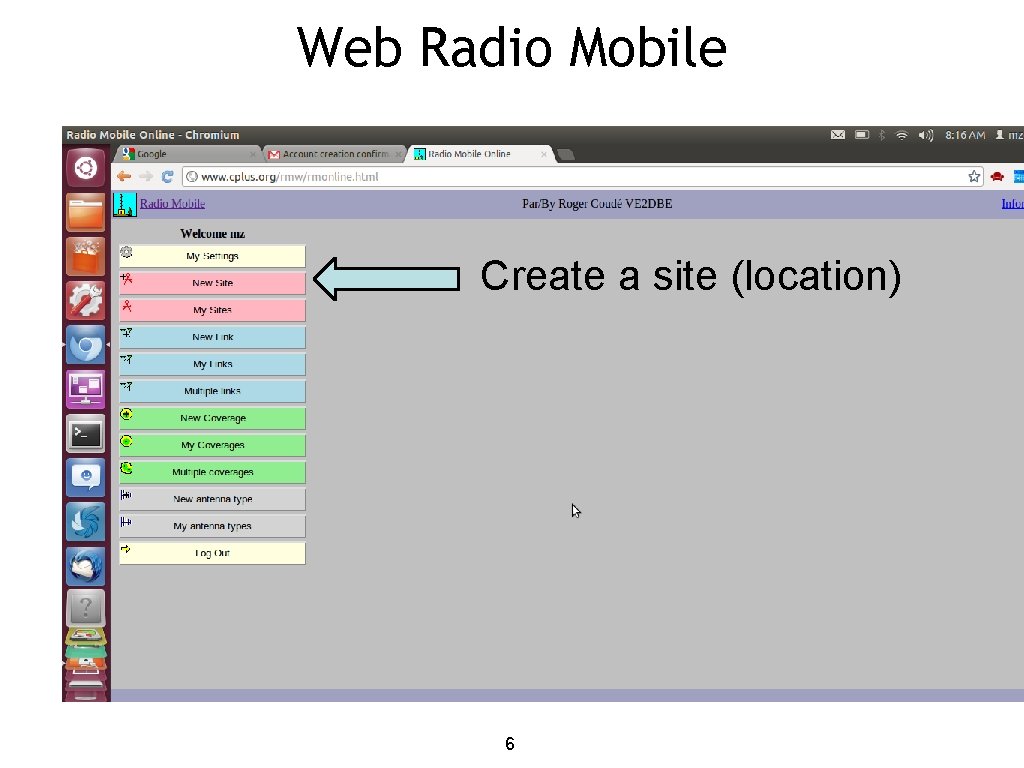The height and width of the screenshot is (768, 1024).
Task: Click the Bluetooth indicator in the top panel
Action: (882, 135)
